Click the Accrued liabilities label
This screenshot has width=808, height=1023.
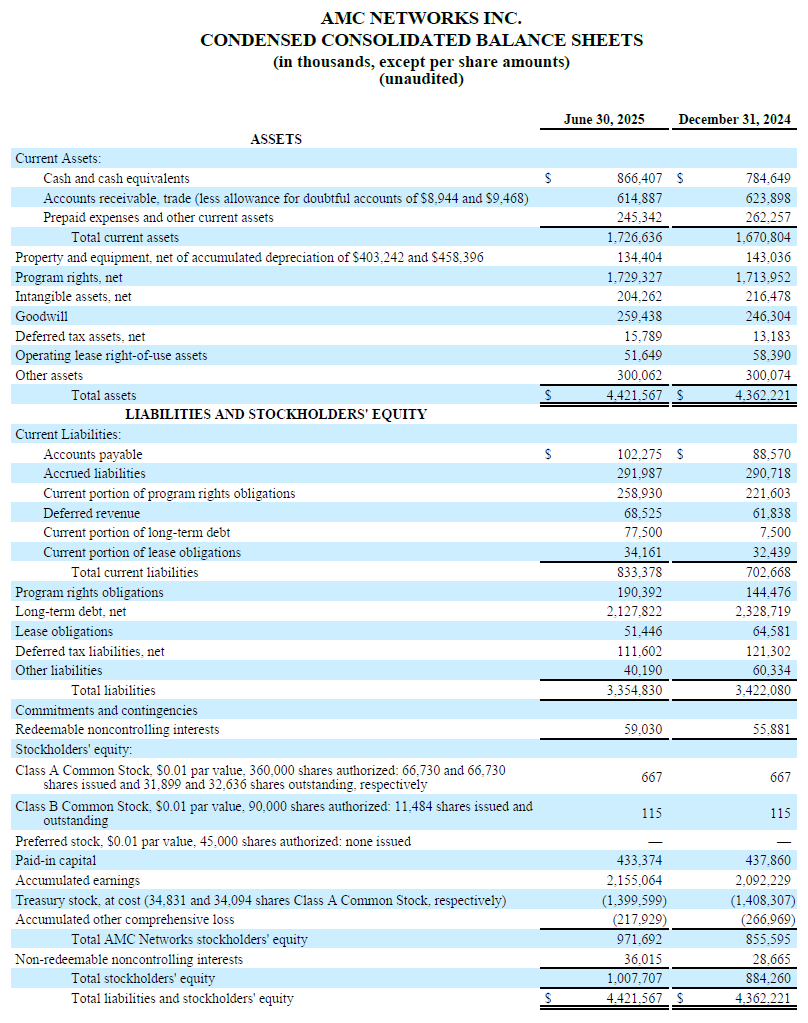coord(94,474)
